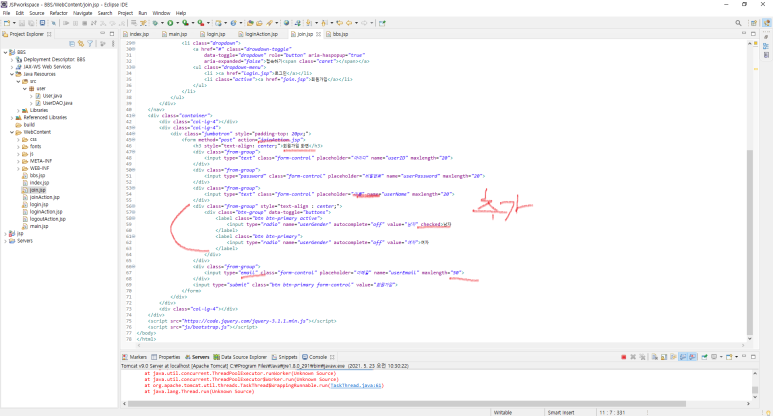The image size is (773, 416).
Task: Switch to the loginAction.jsp editor tab
Action: [257, 35]
